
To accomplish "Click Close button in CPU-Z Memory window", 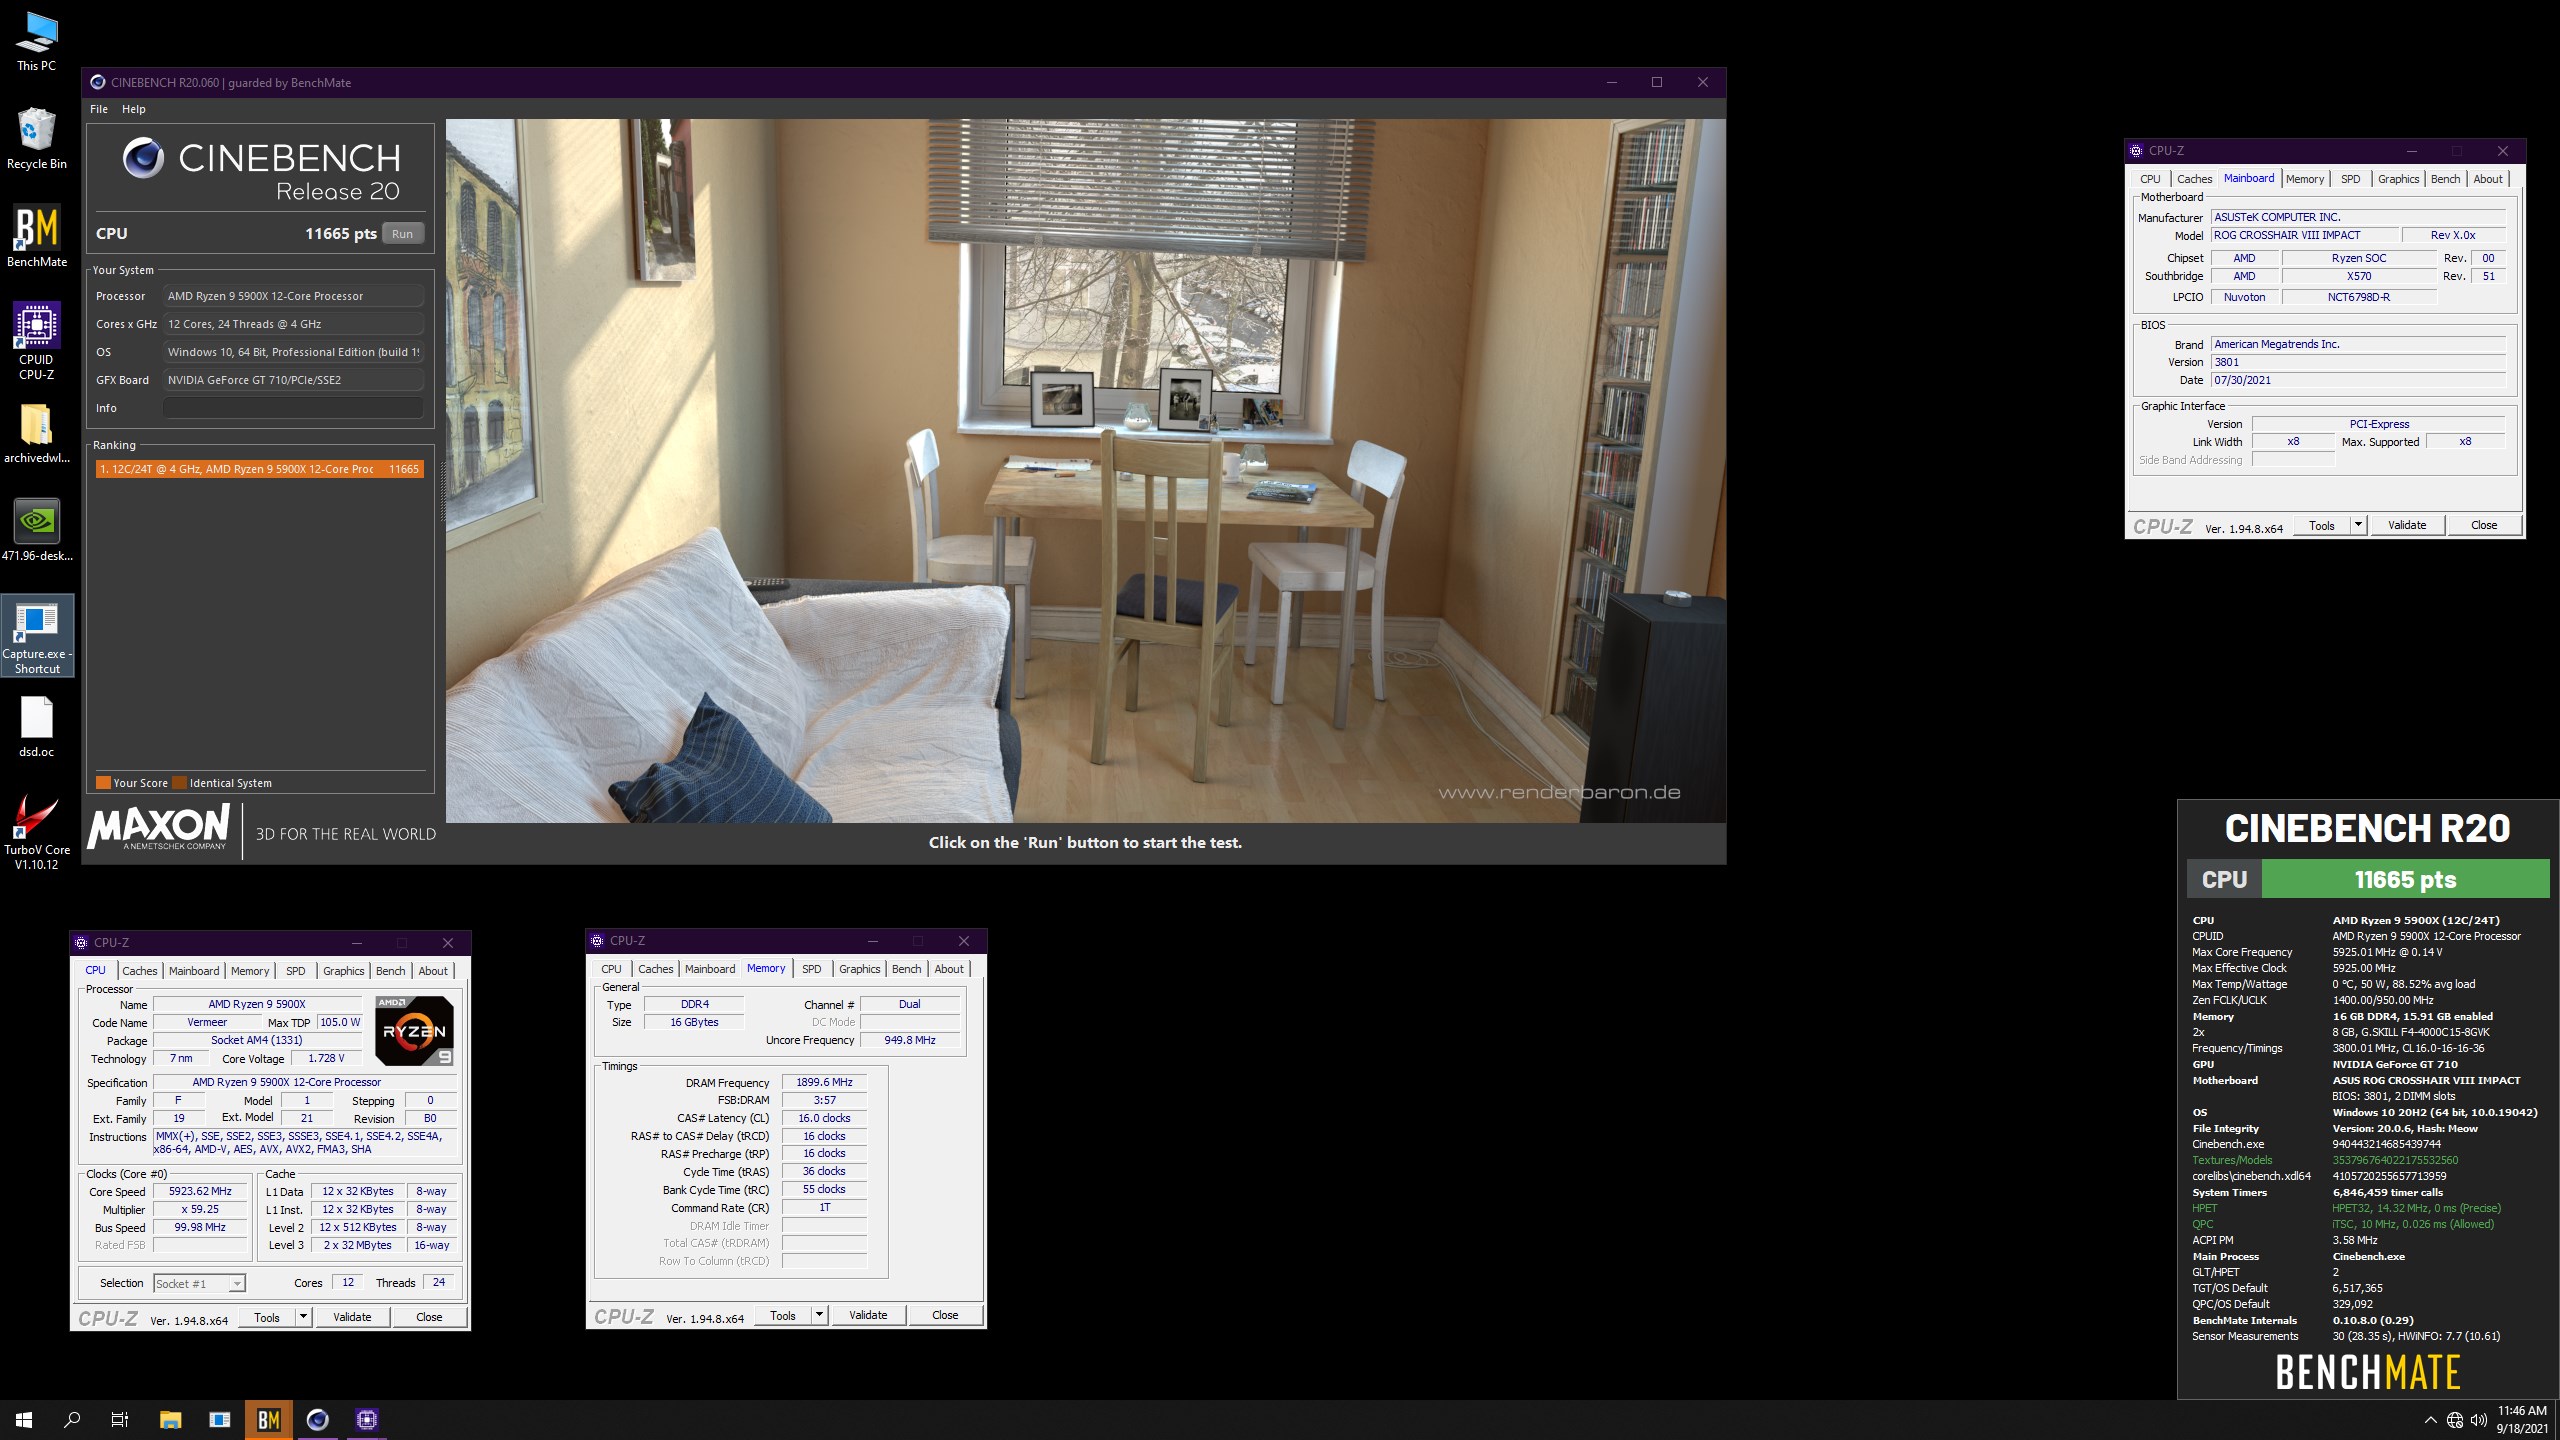I will pos(945,1315).
